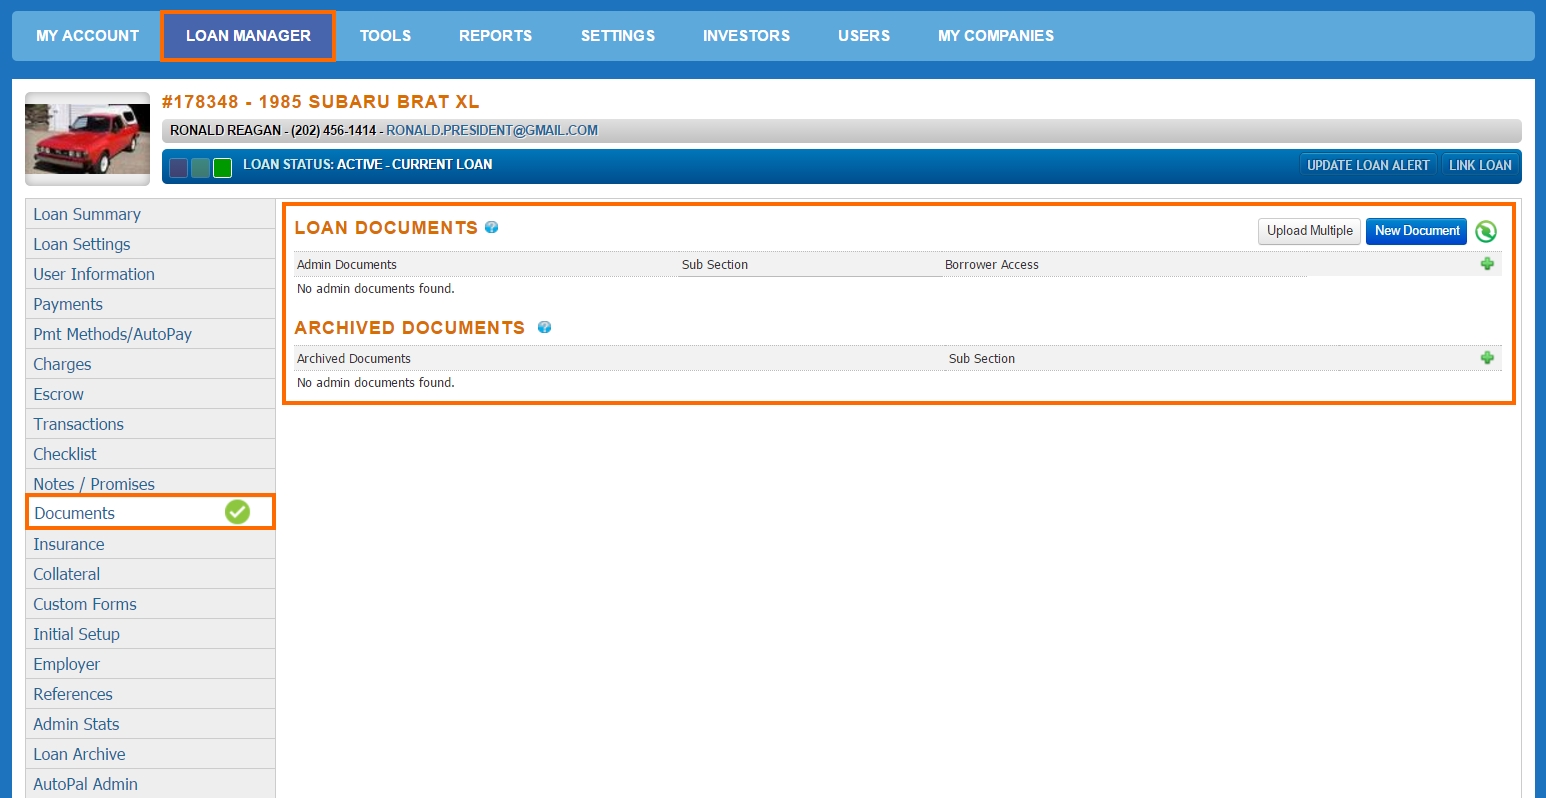The width and height of the screenshot is (1546, 798).
Task: Open the My Account tab
Action: (88, 36)
